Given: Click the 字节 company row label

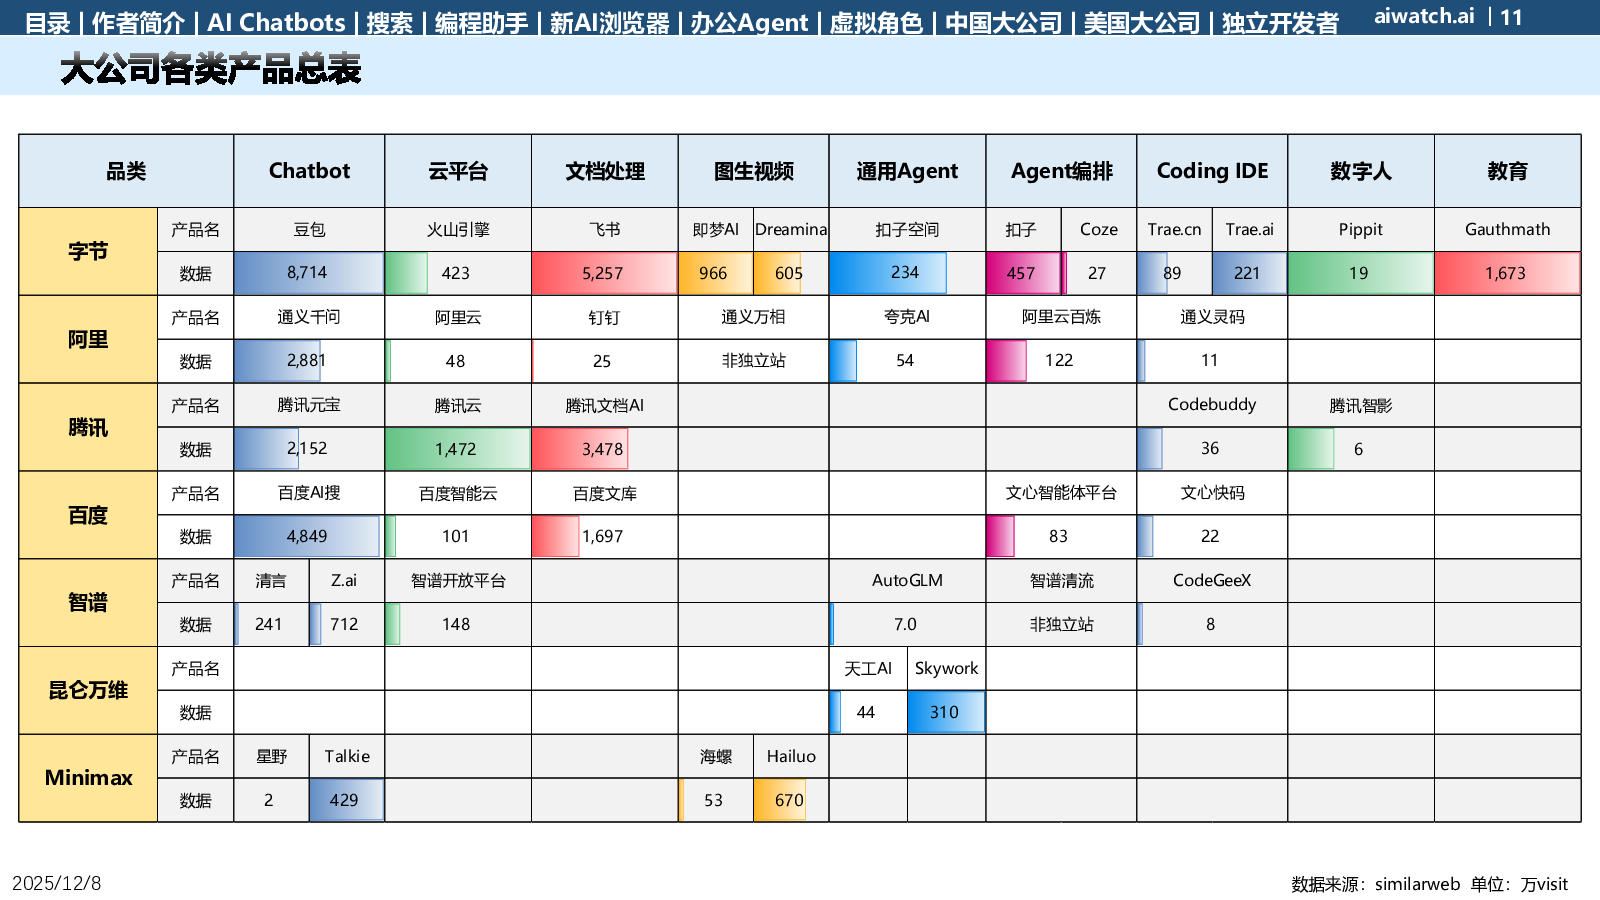Looking at the screenshot, I should (x=88, y=251).
